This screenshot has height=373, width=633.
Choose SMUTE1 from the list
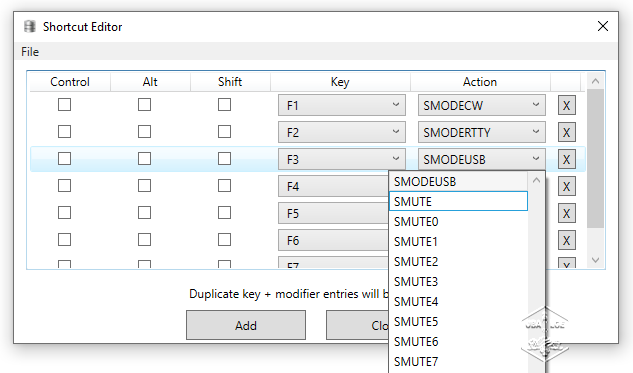(x=458, y=241)
